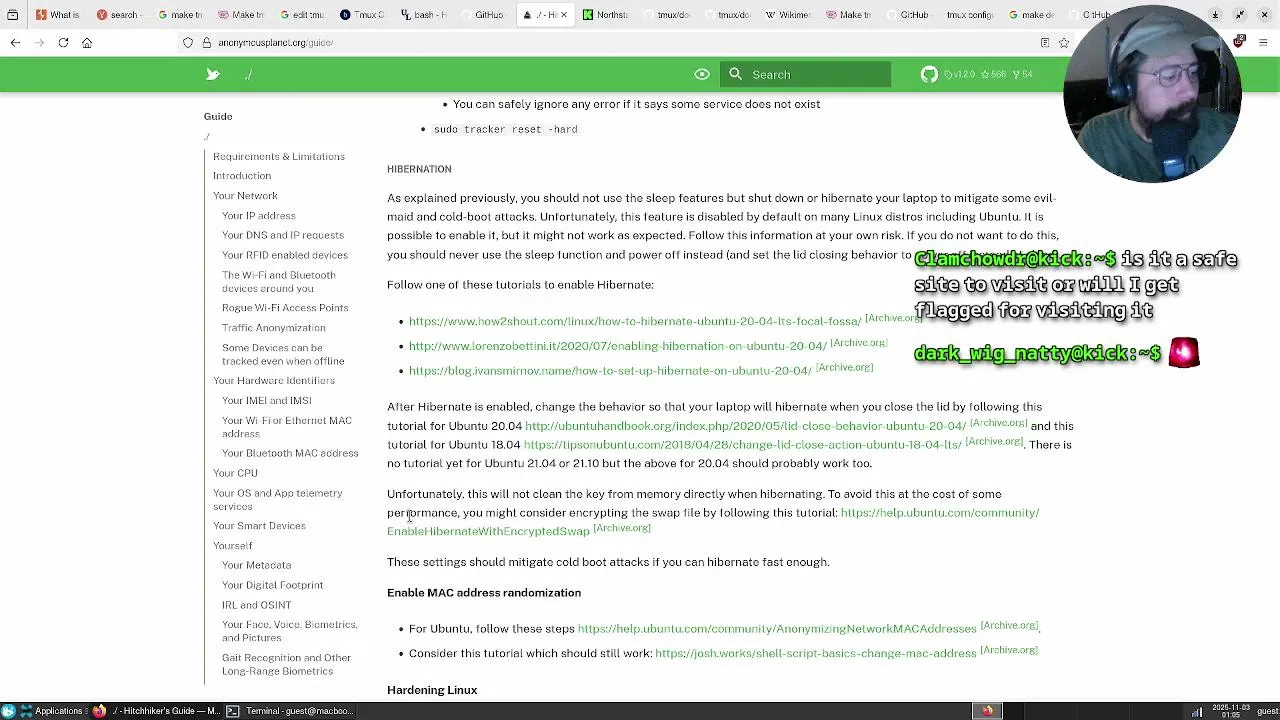
Task: Switch to the "edit:tmu" browser tab
Action: [x=303, y=15]
